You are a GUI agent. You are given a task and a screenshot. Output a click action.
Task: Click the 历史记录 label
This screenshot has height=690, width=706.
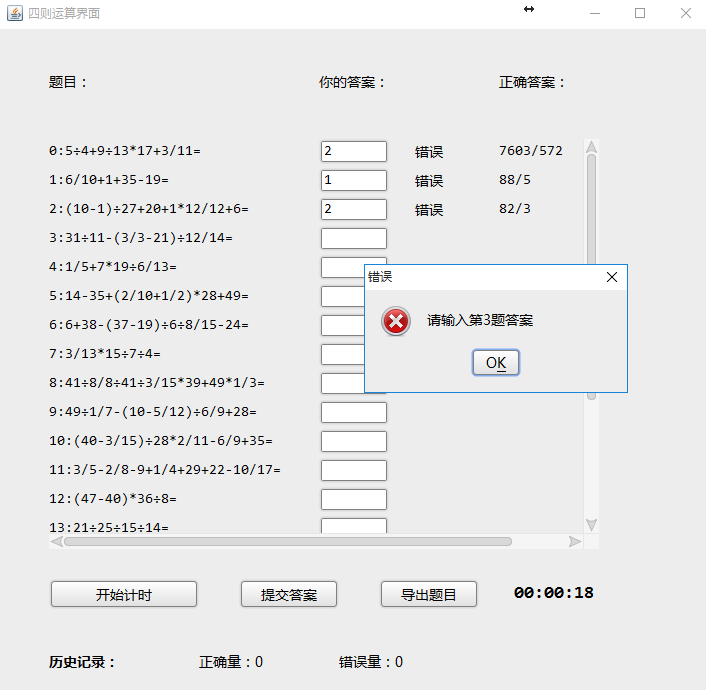81,662
